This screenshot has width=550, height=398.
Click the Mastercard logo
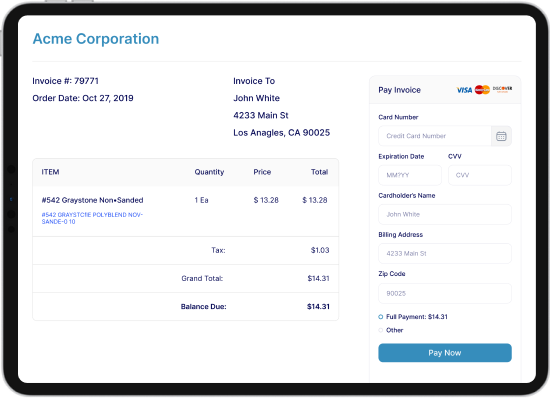pyautogui.click(x=482, y=90)
